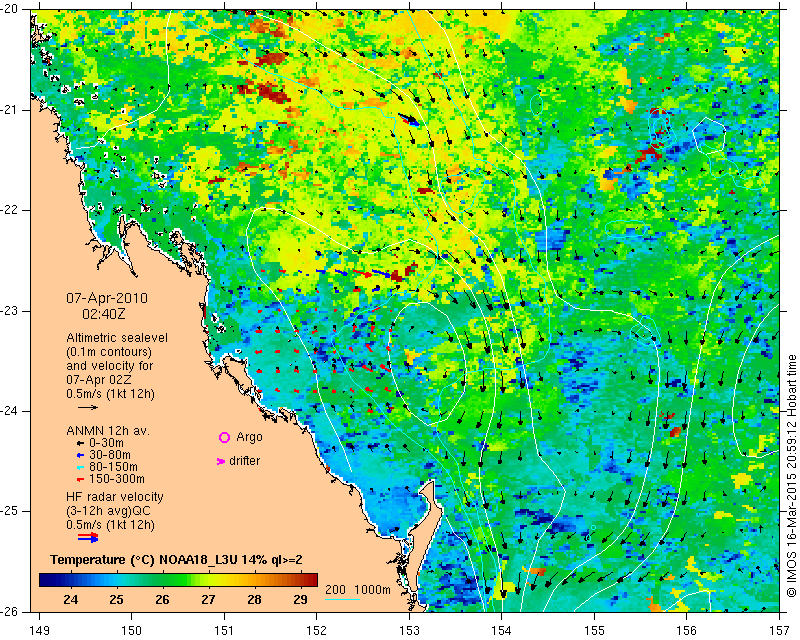Click the black 0-30m legend arrow
The width and height of the screenshot is (800, 640).
[80, 444]
